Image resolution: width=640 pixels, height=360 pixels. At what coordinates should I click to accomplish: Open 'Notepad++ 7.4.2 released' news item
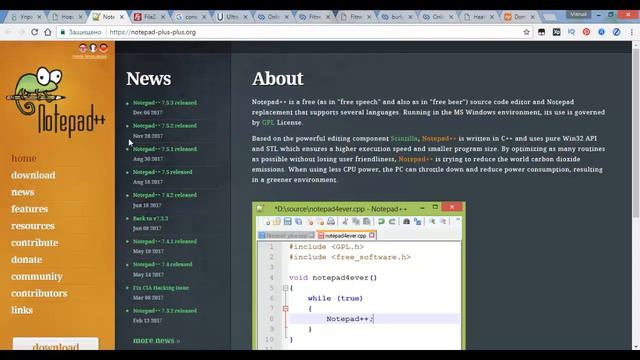[164, 195]
